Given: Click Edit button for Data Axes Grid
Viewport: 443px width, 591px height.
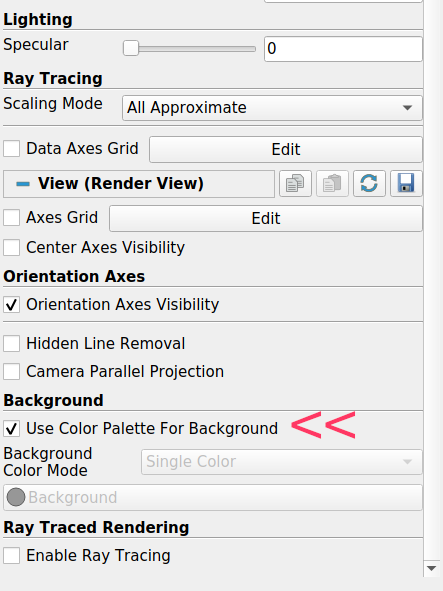Looking at the screenshot, I should click(286, 150).
